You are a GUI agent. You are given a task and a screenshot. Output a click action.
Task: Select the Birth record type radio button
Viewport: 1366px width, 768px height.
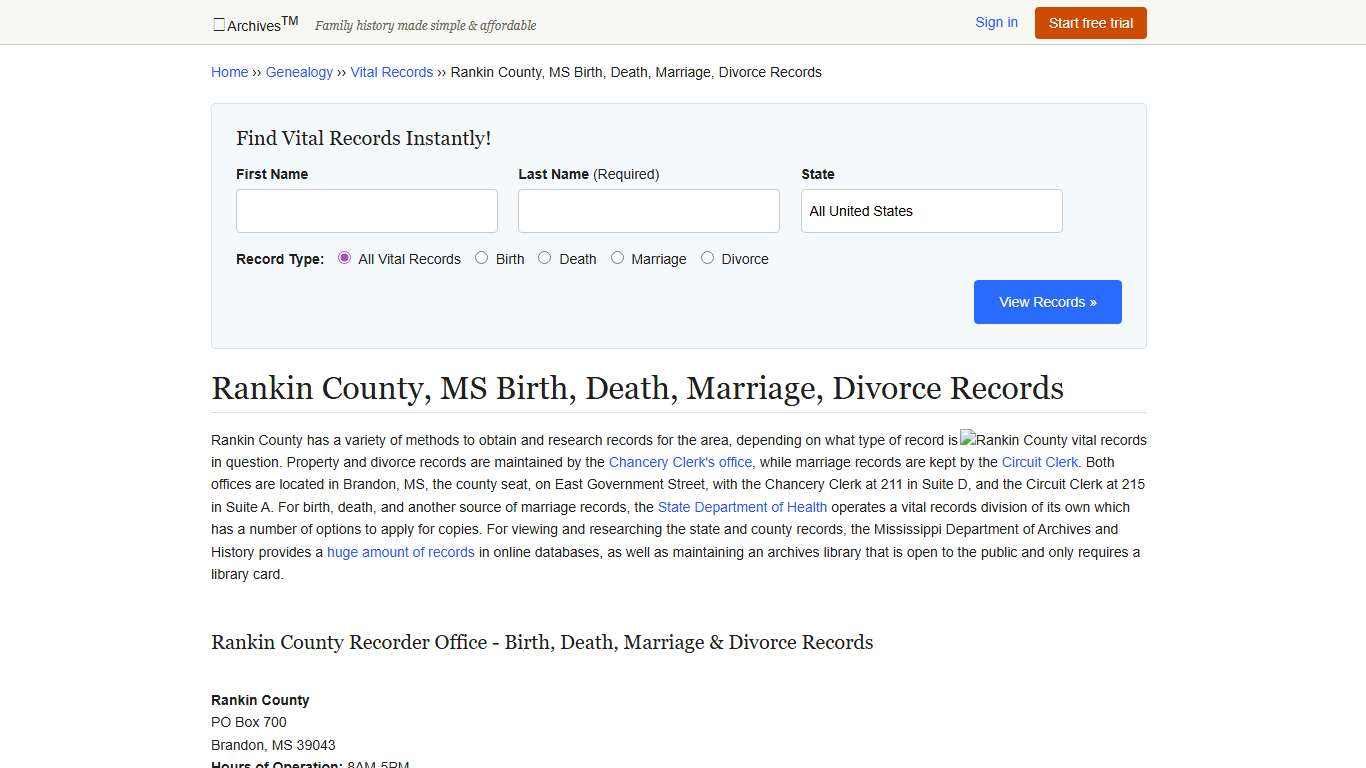coord(481,258)
